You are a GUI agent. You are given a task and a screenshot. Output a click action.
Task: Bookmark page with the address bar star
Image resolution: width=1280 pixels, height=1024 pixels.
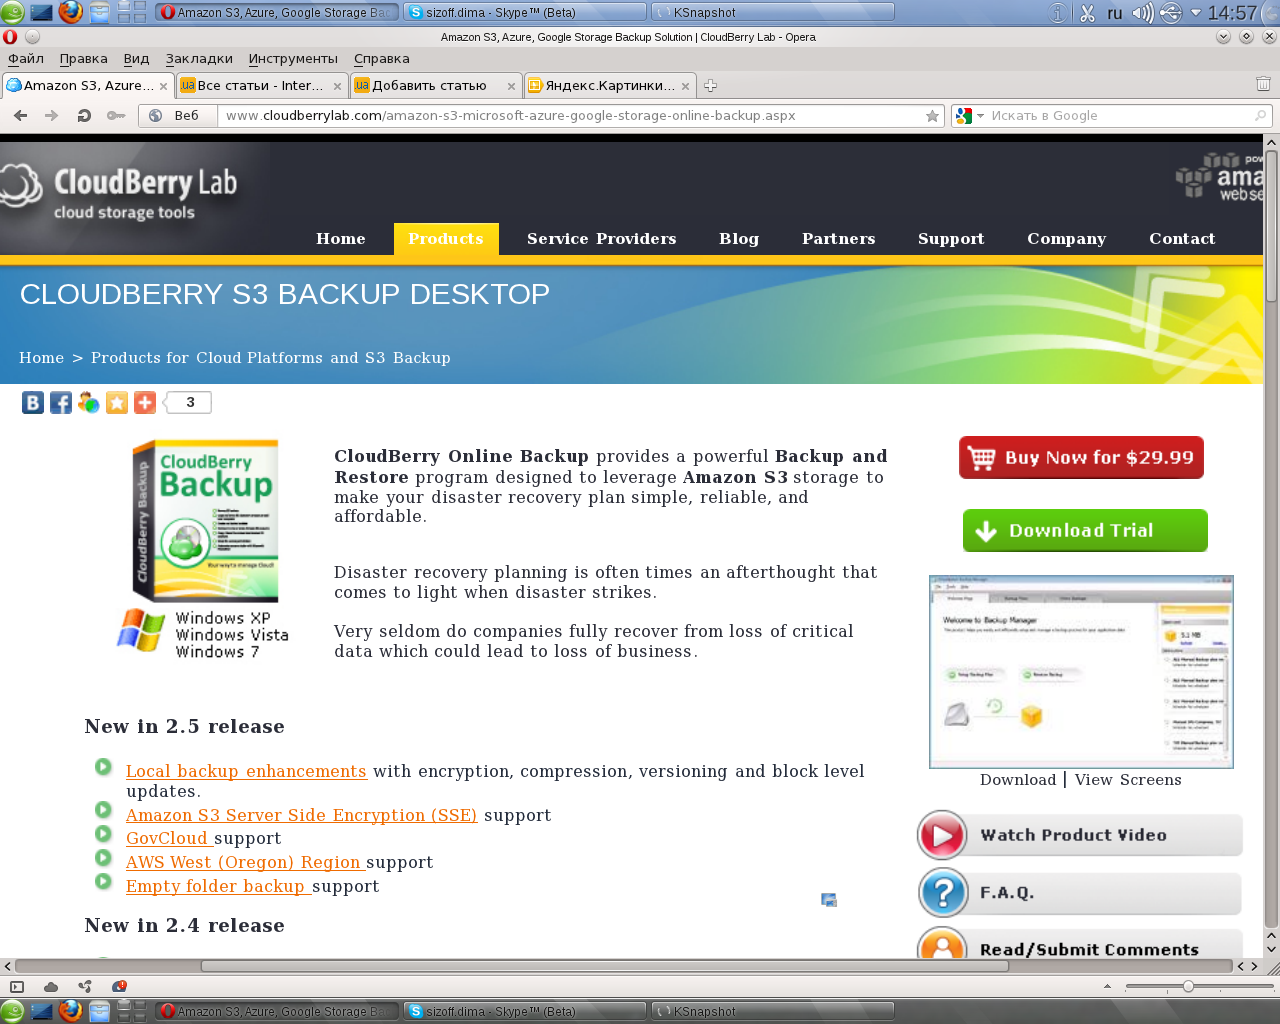click(x=932, y=116)
